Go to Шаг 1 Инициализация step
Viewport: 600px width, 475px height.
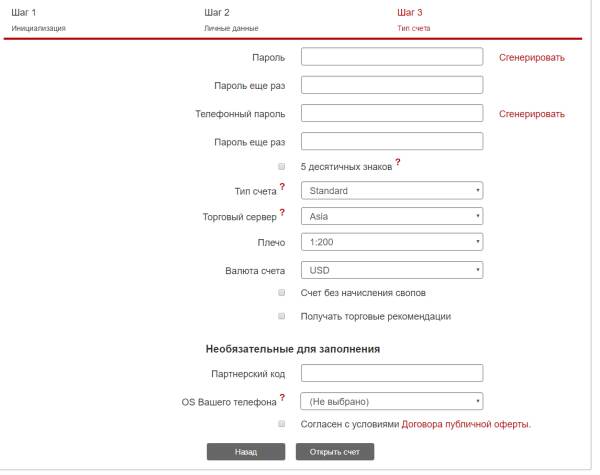click(38, 19)
